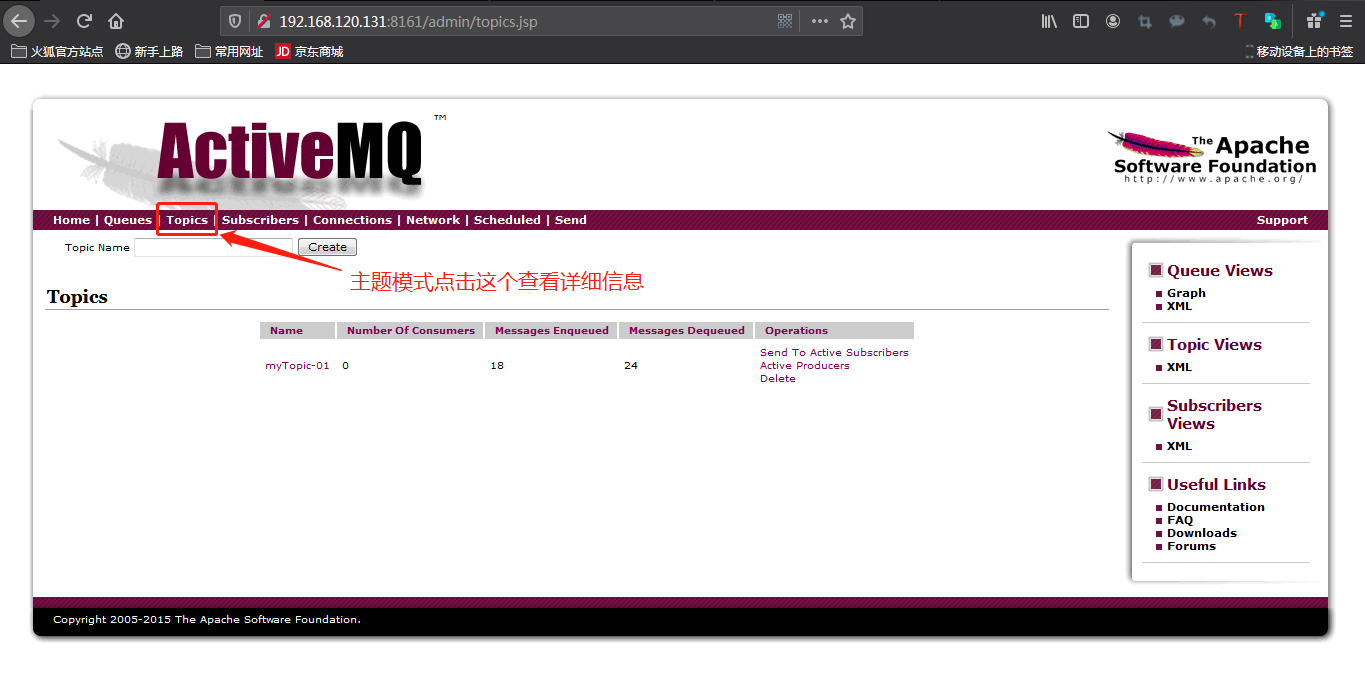Open the Network page

(x=433, y=220)
